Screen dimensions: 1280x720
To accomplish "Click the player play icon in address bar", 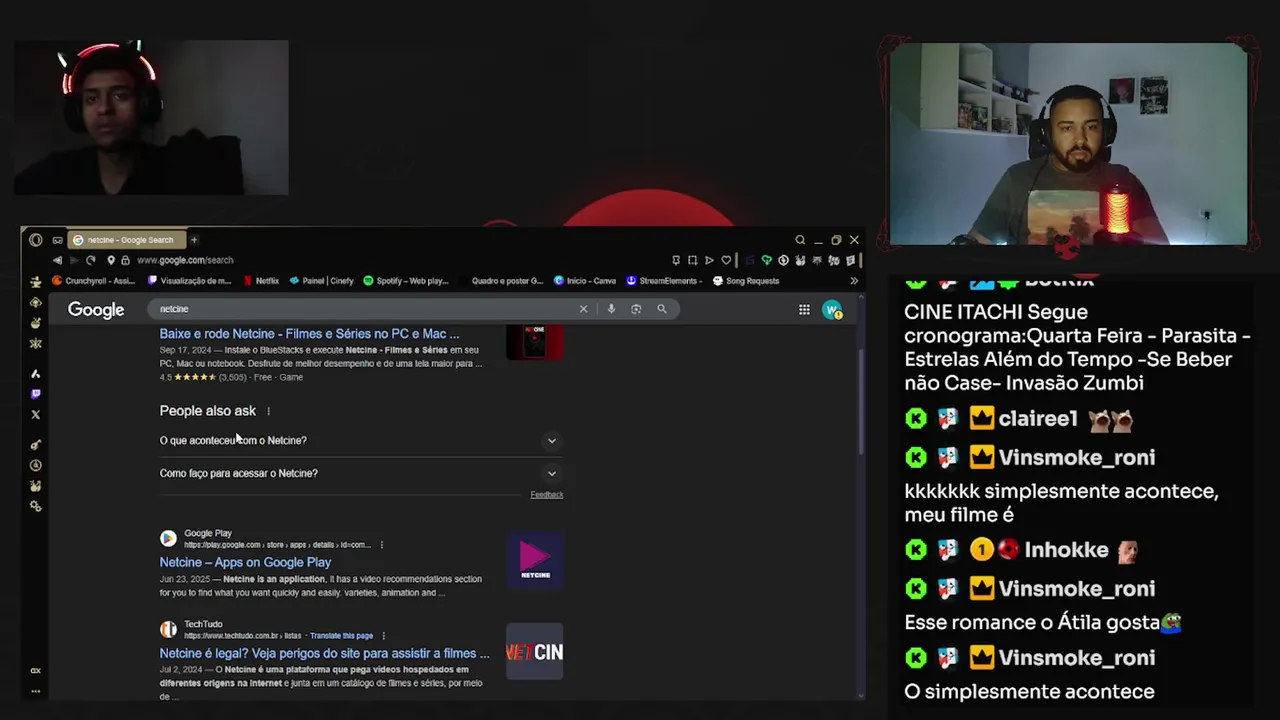I will pyautogui.click(x=709, y=260).
